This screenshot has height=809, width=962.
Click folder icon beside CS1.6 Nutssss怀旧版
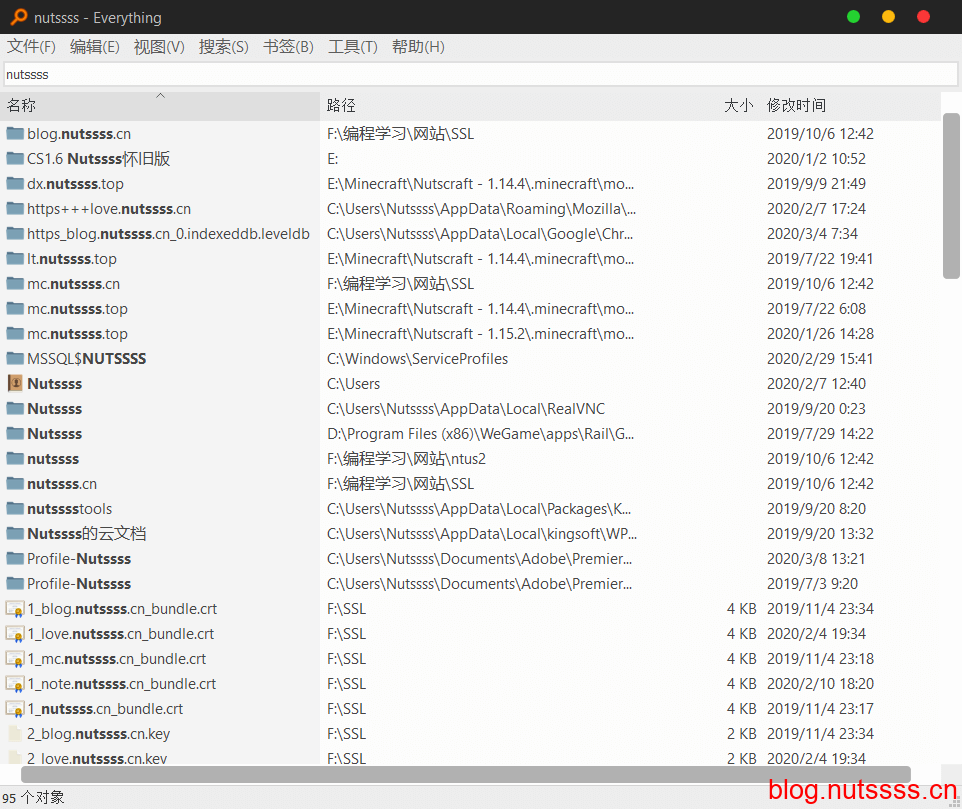15,159
